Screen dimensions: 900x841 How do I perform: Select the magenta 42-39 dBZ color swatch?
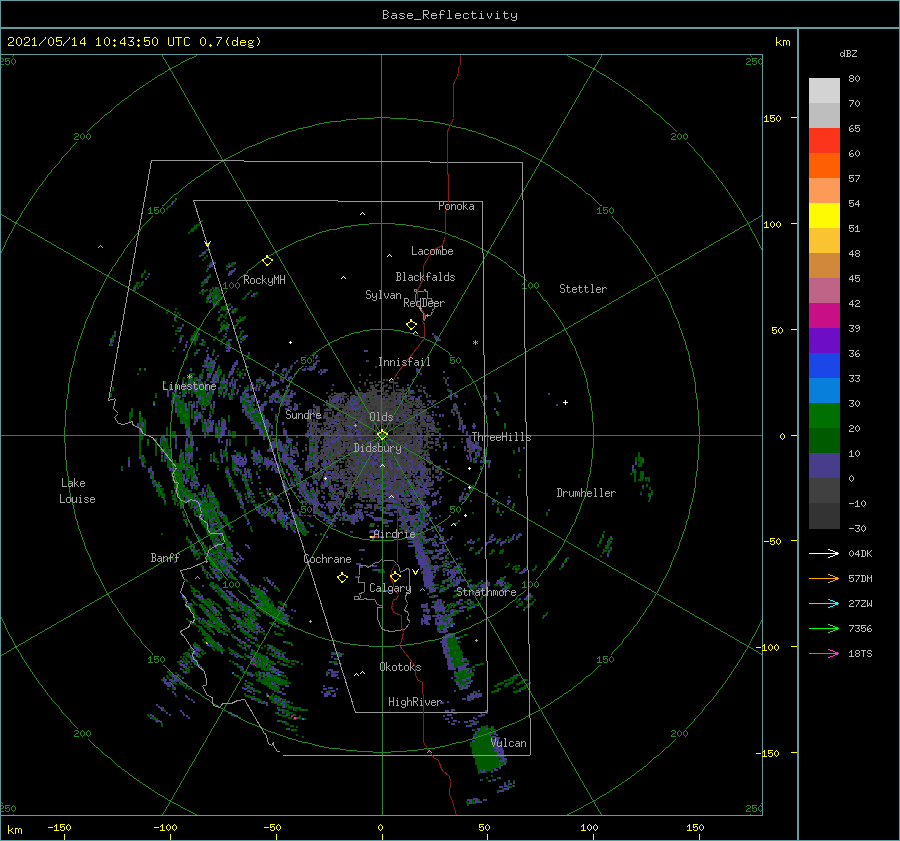click(x=824, y=316)
